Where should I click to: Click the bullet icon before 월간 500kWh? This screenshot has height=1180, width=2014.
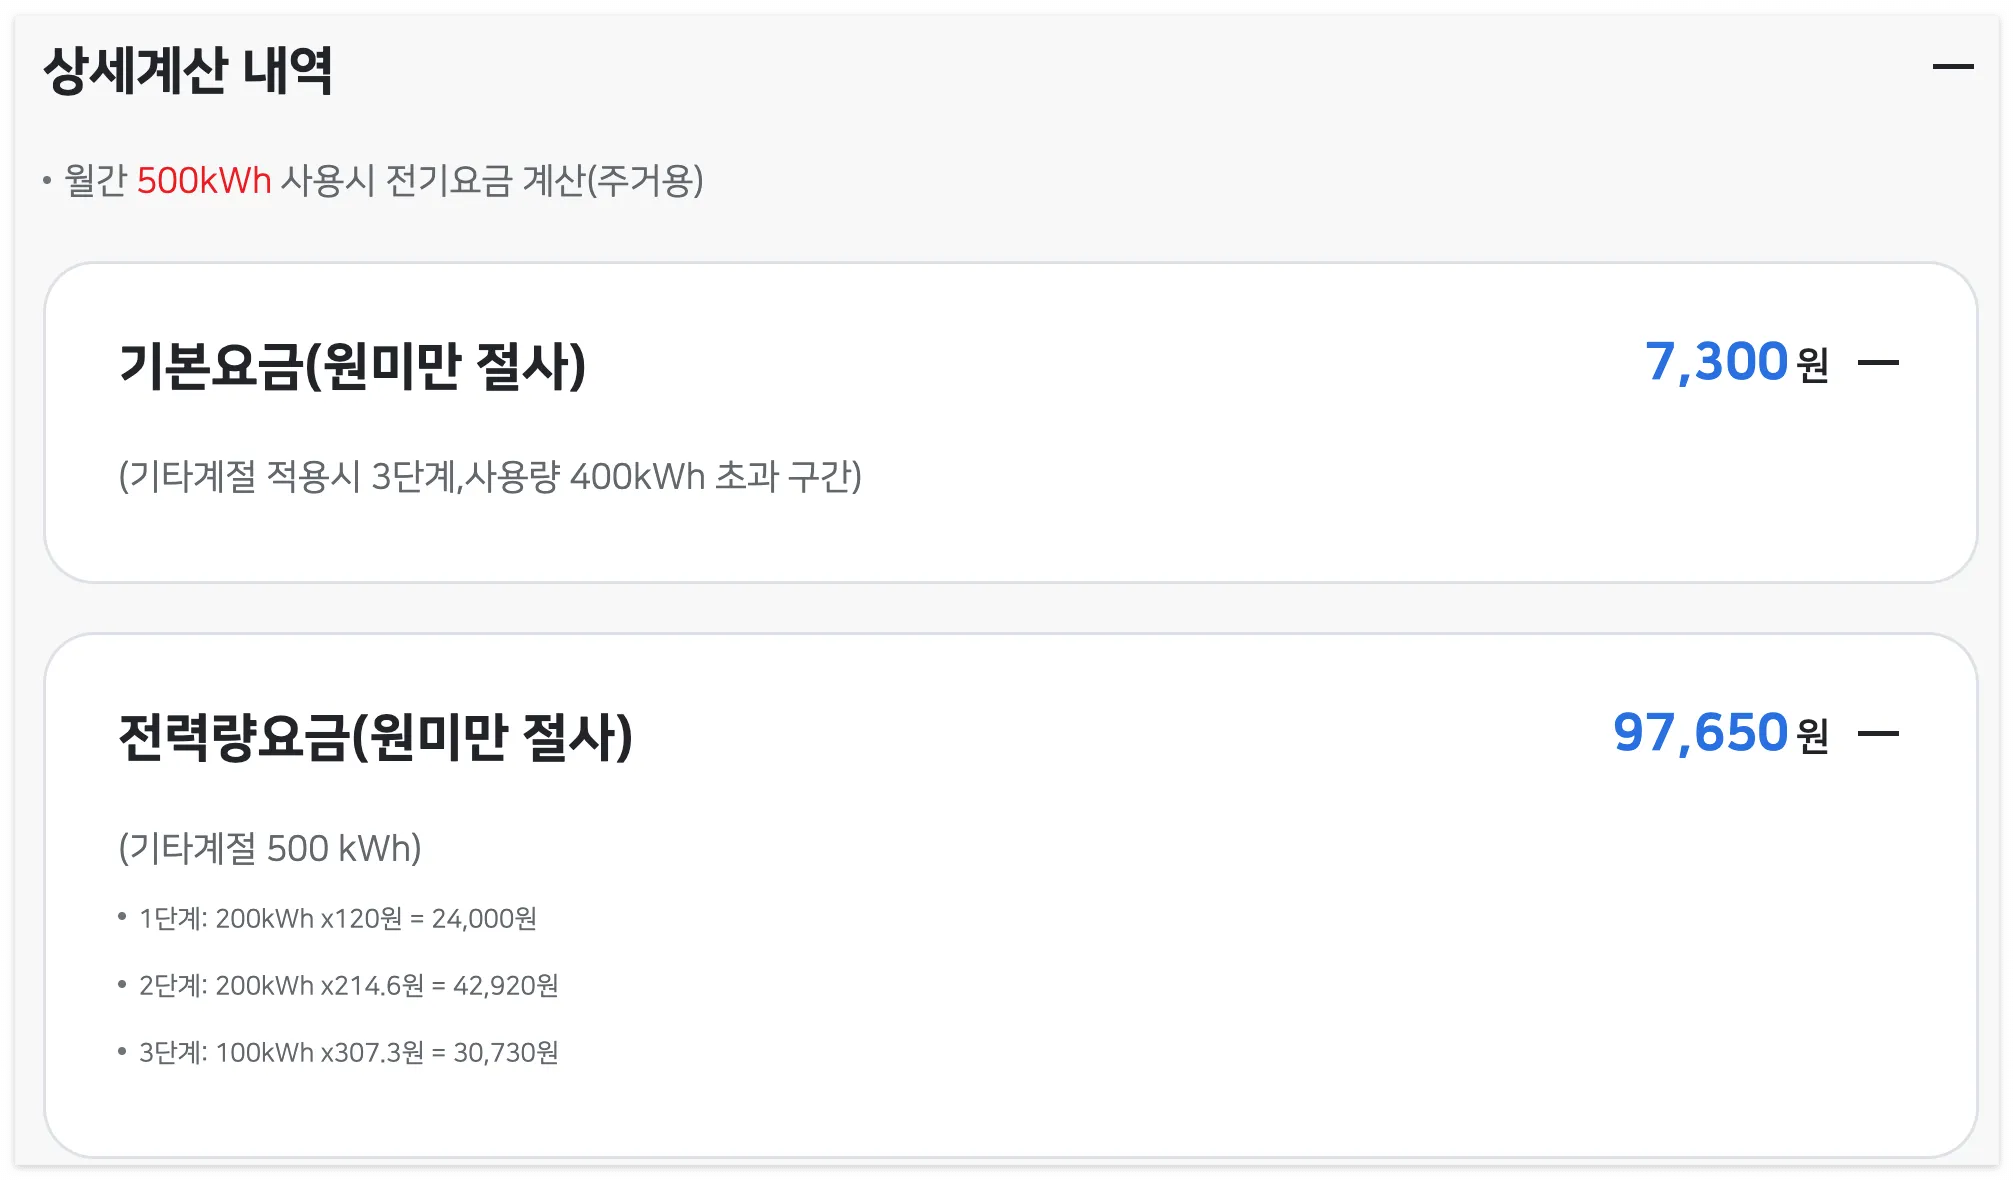(x=47, y=183)
